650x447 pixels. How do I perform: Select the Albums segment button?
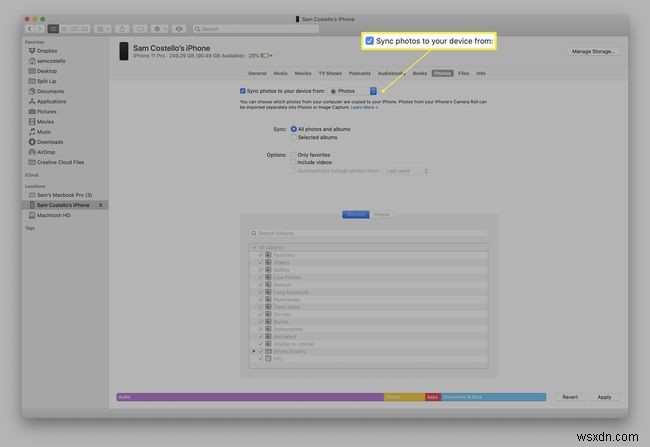(356, 215)
